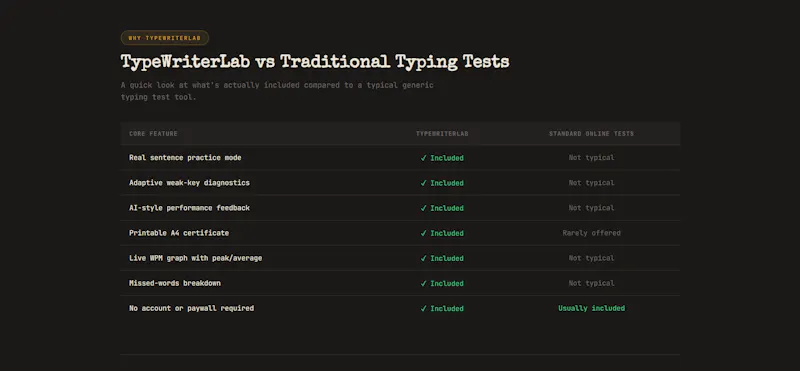This screenshot has height=371, width=800.
Task: Select the Printable A4 certificate row label
Action: (179, 233)
